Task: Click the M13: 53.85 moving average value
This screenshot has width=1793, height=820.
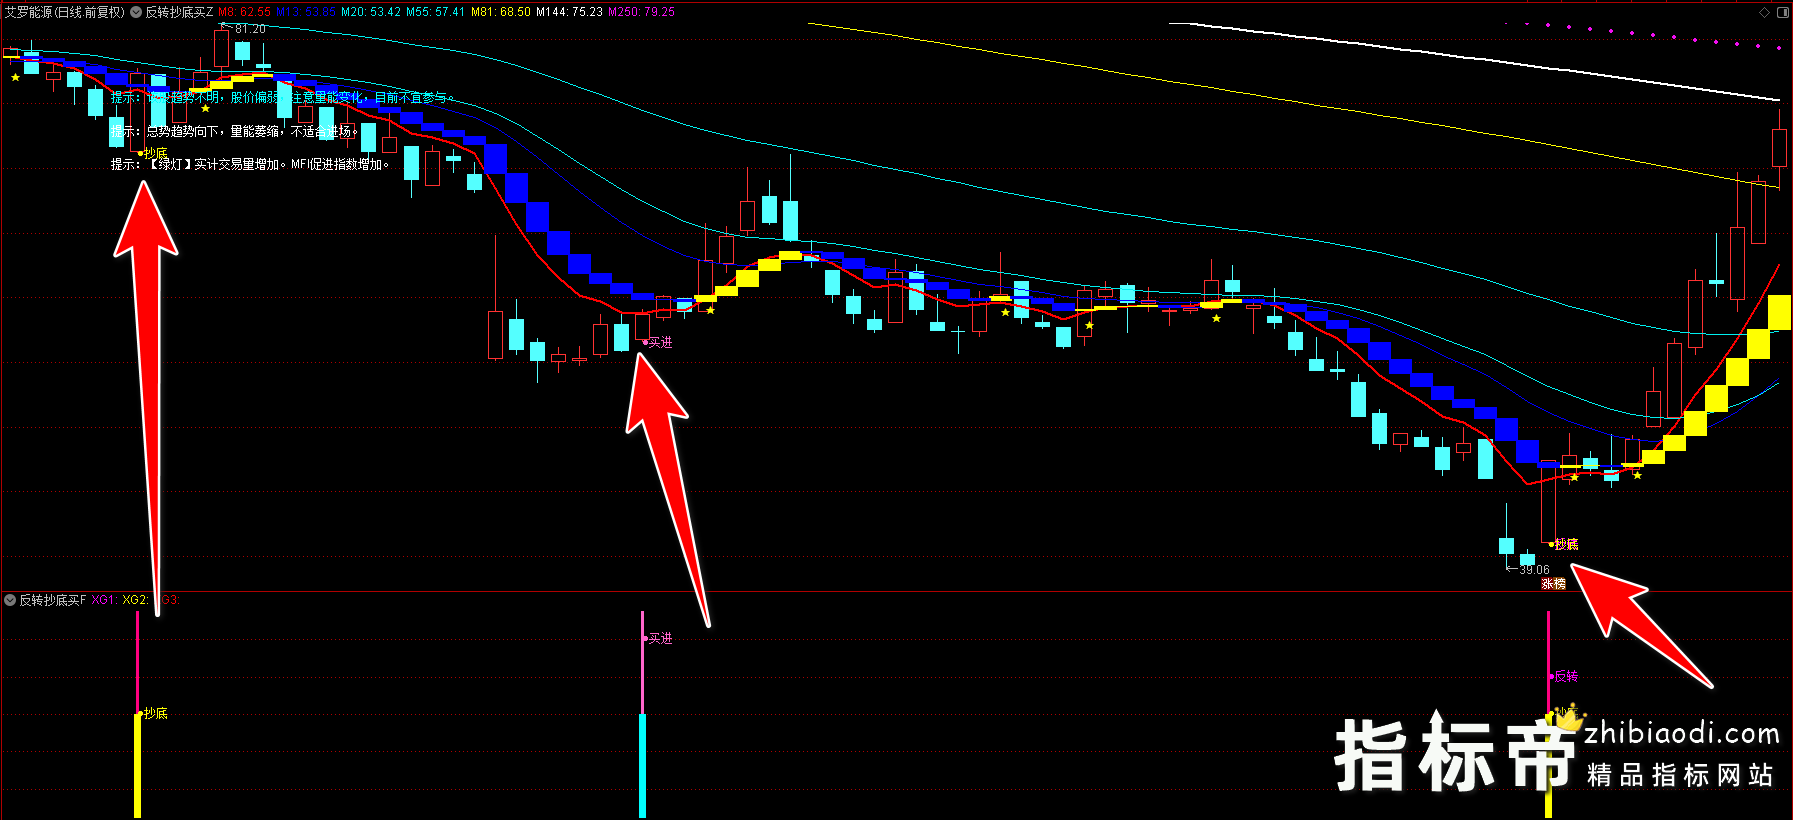Action: pyautogui.click(x=306, y=12)
